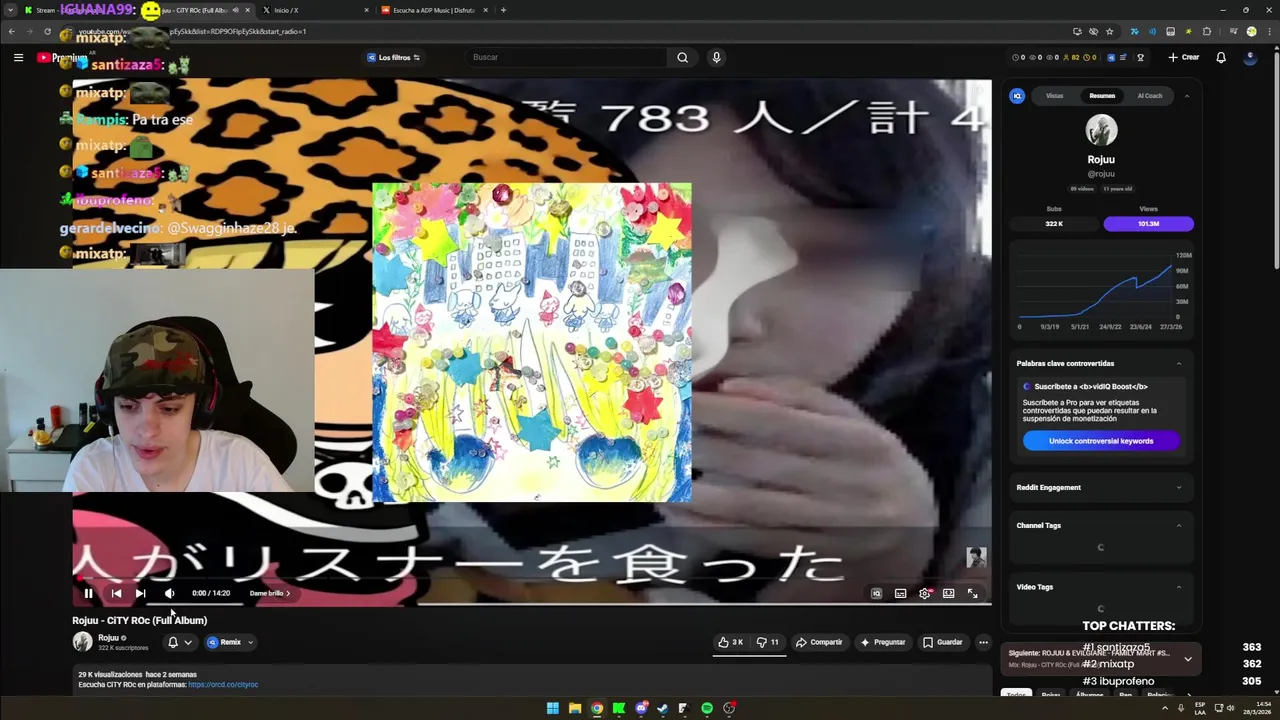Open the player settings gear
Viewport: 1280px width, 720px height.
point(925,593)
